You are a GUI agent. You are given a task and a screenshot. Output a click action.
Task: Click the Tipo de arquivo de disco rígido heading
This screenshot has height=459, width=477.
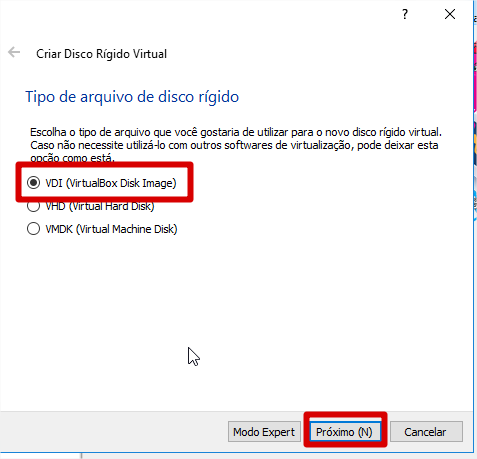[x=132, y=97]
